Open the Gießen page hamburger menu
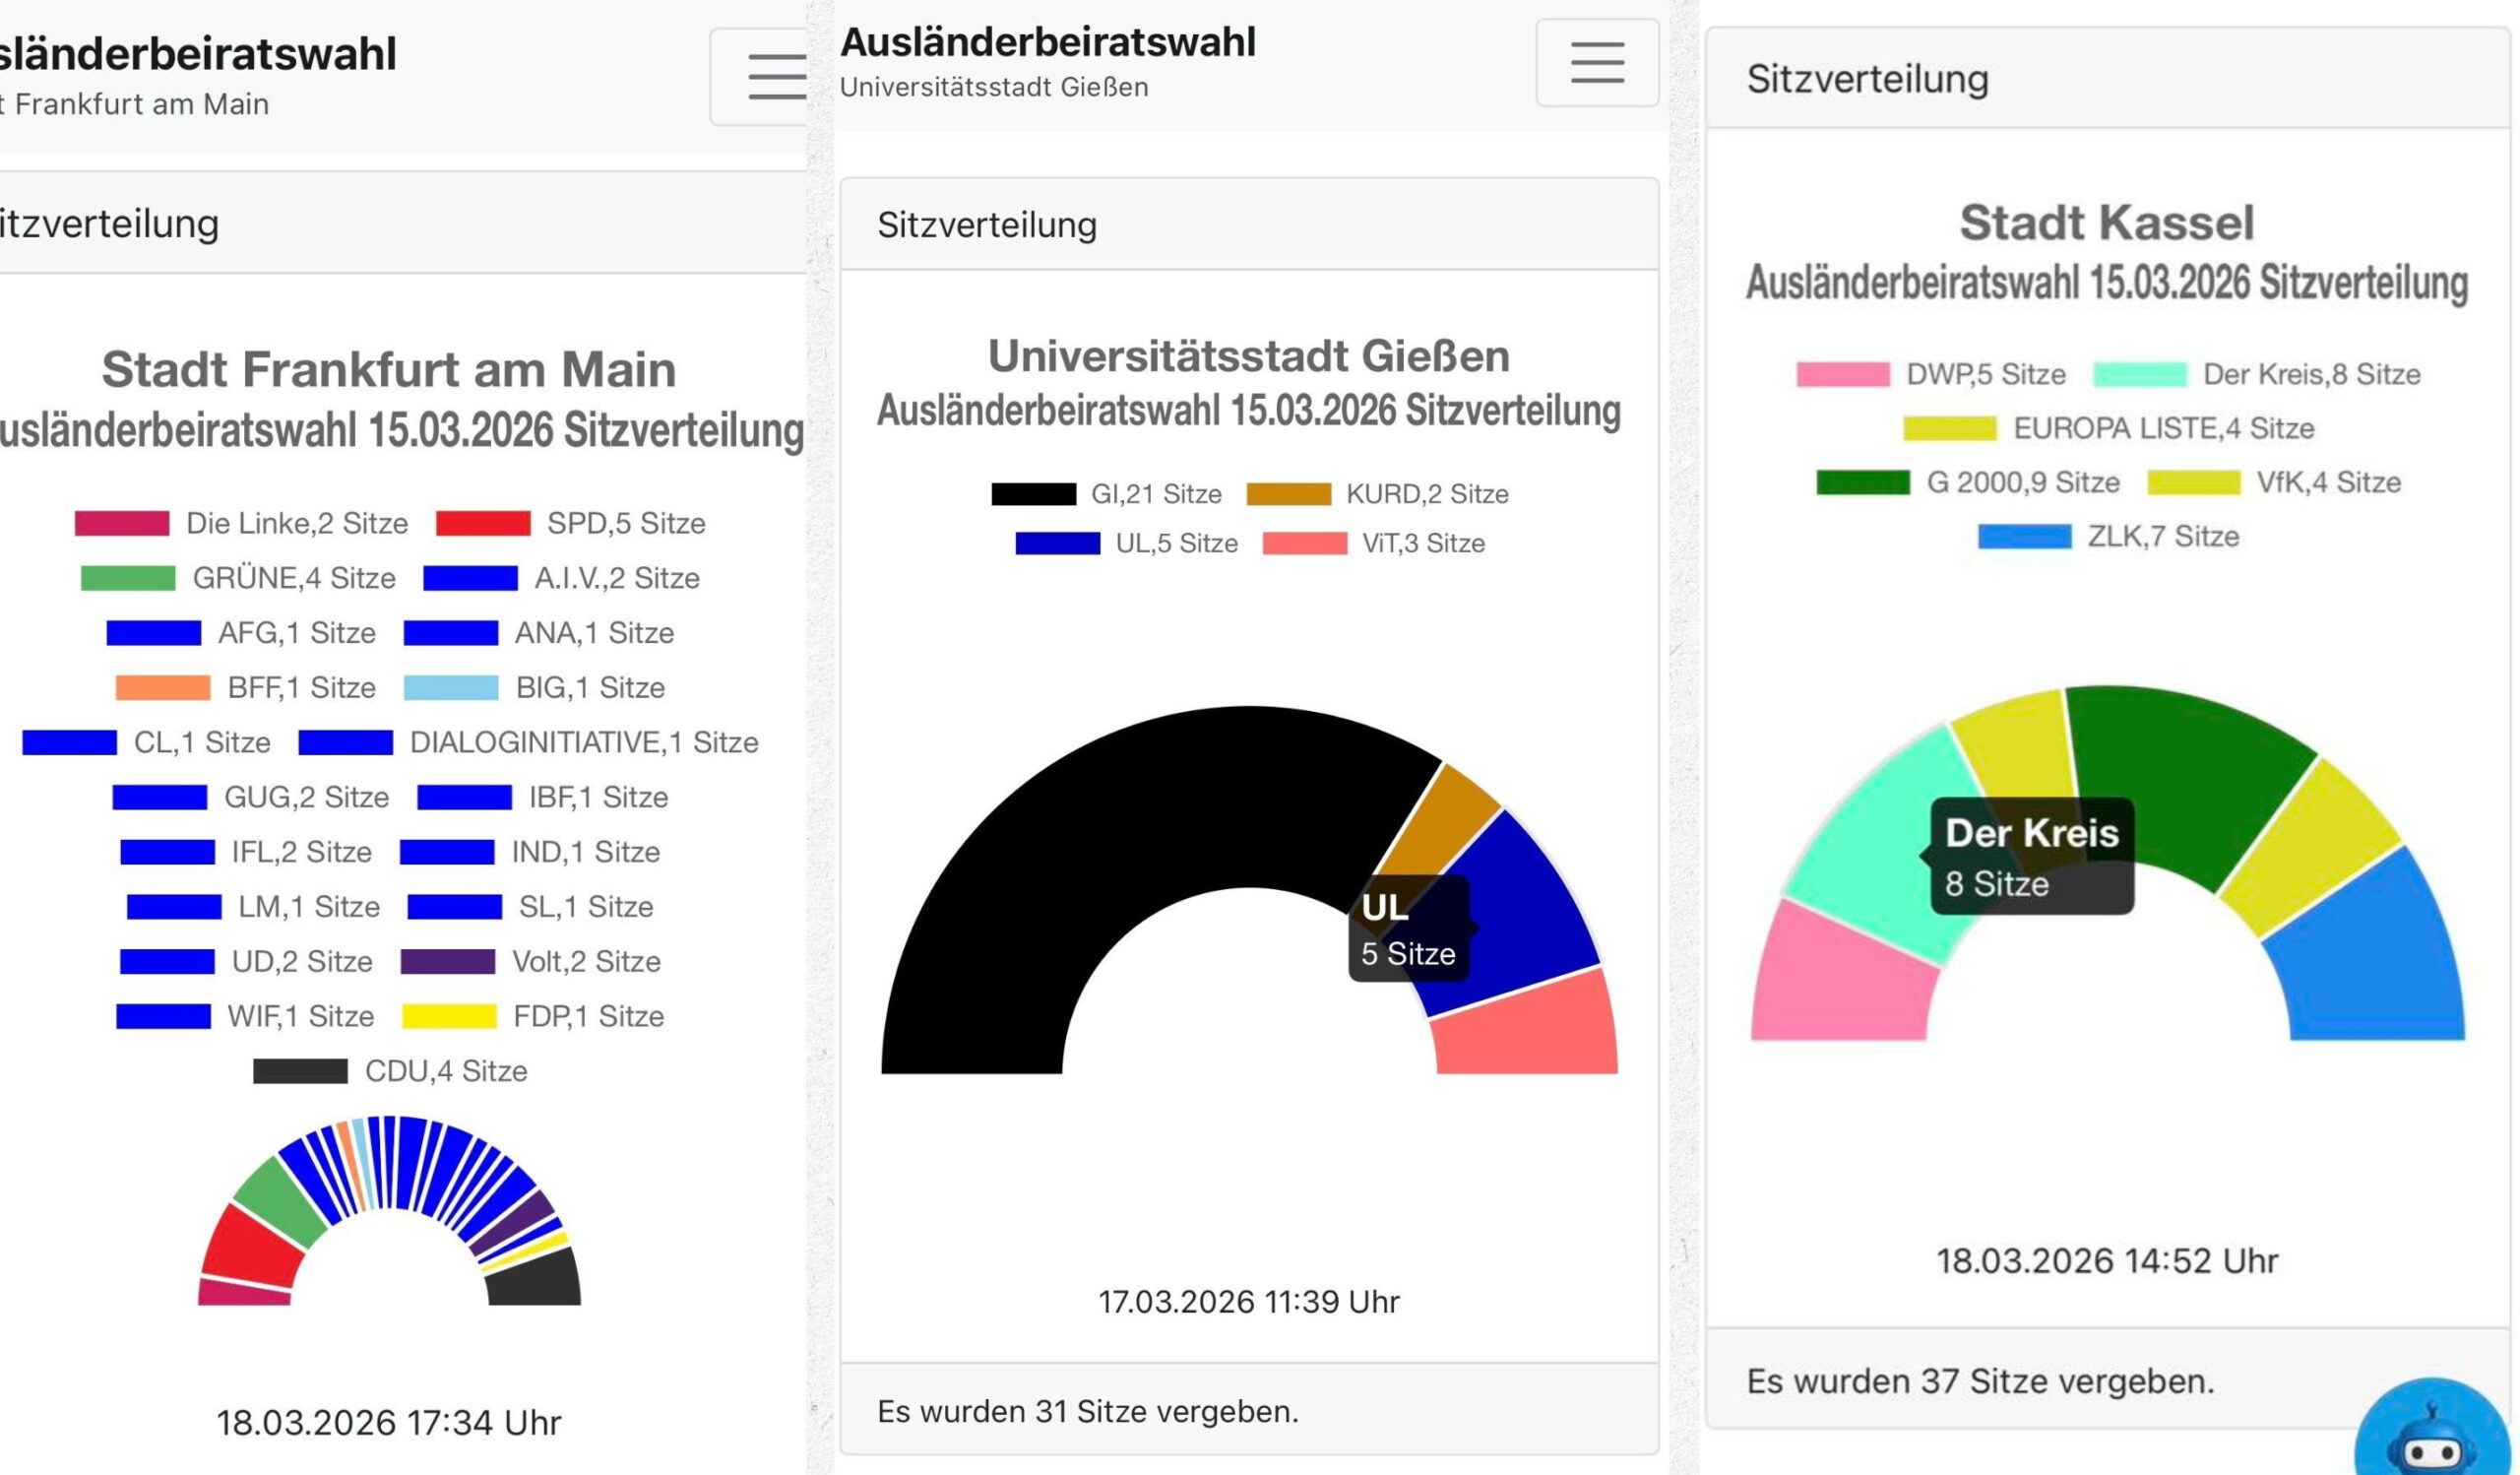Viewport: 2520px width, 1475px height. coord(1596,62)
